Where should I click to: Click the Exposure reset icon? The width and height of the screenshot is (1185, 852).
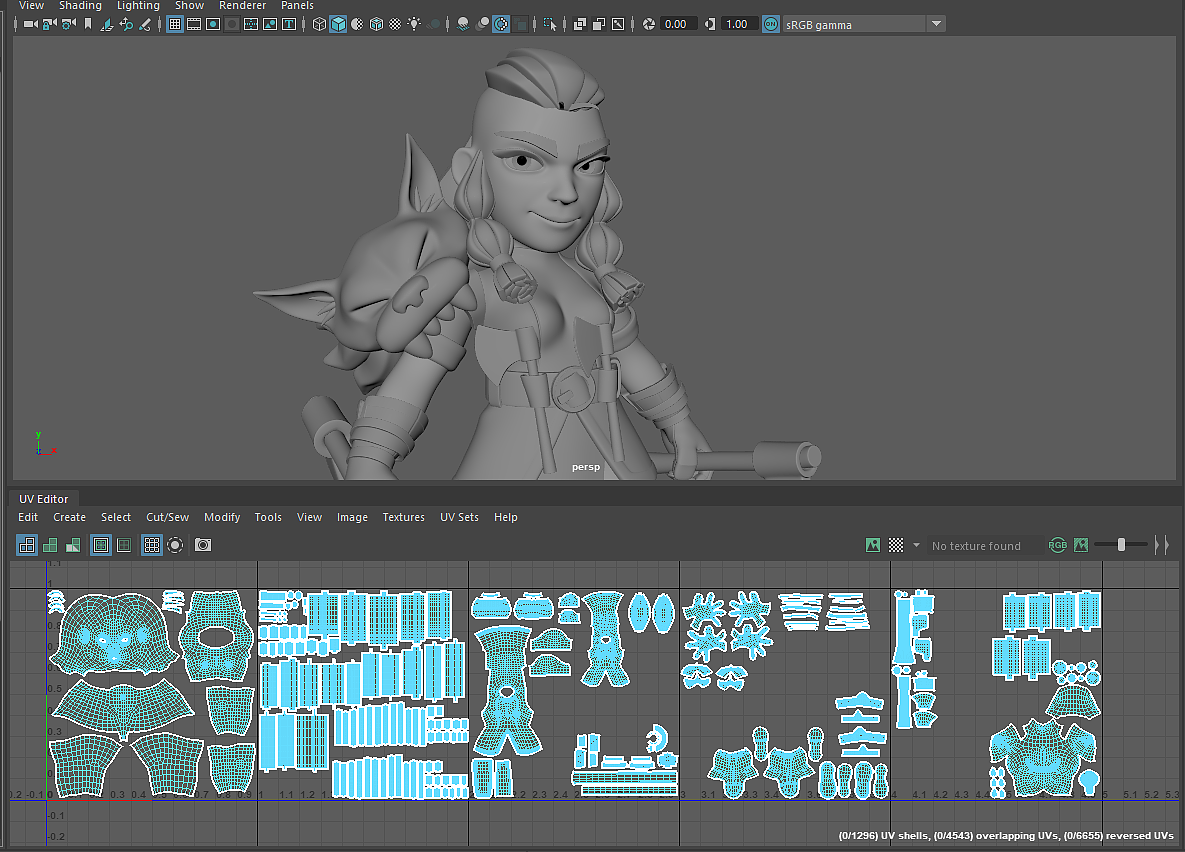(648, 24)
